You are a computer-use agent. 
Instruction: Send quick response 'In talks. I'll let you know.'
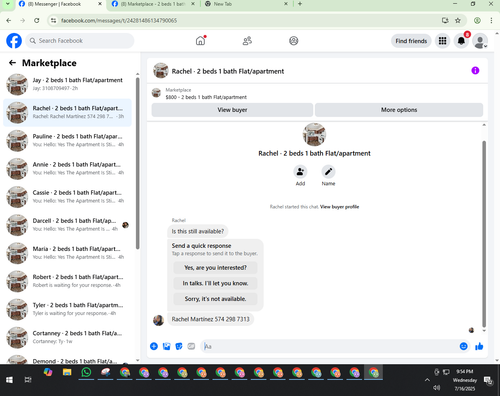pyautogui.click(x=215, y=283)
